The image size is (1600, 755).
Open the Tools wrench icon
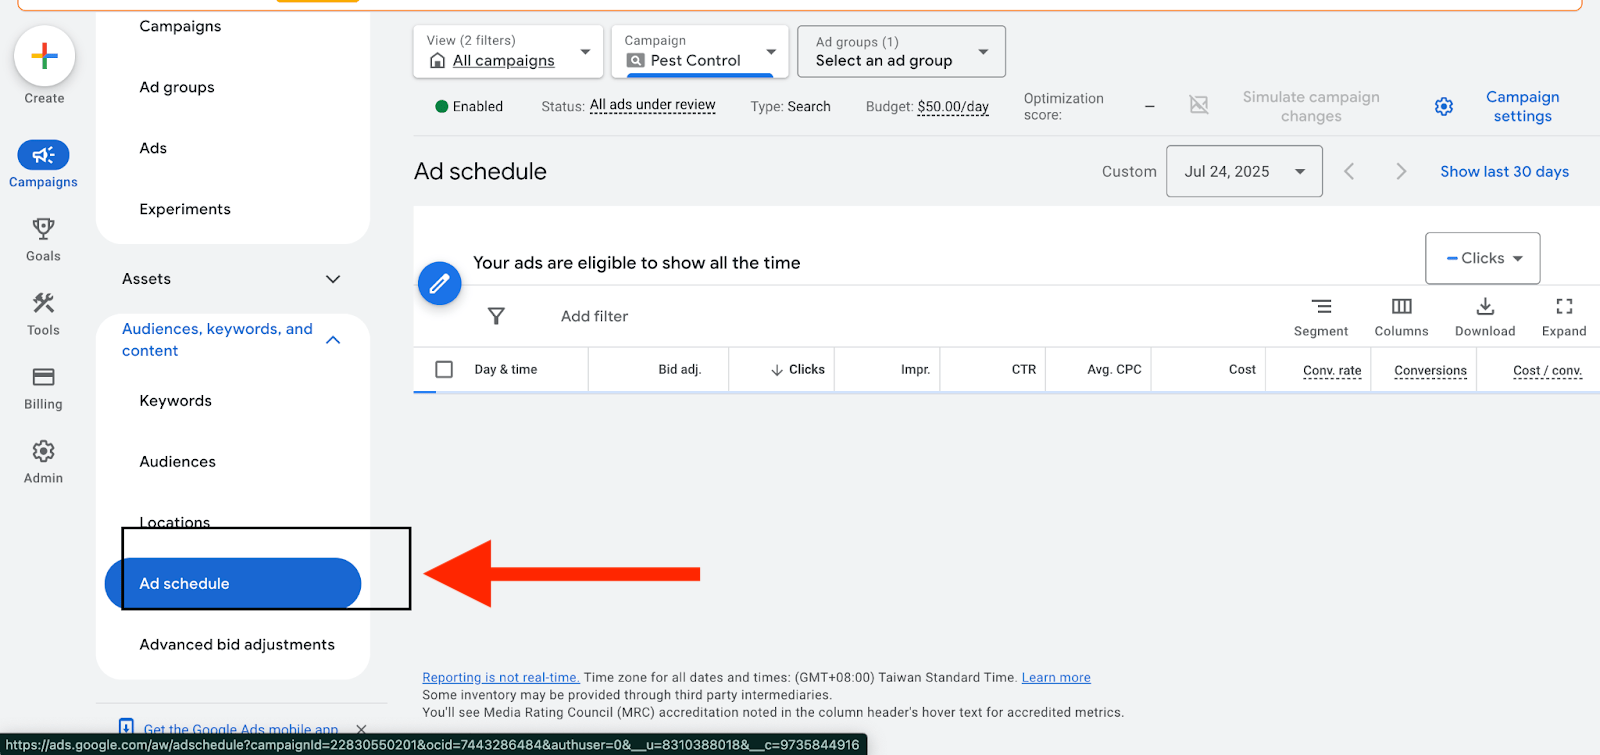(43, 303)
